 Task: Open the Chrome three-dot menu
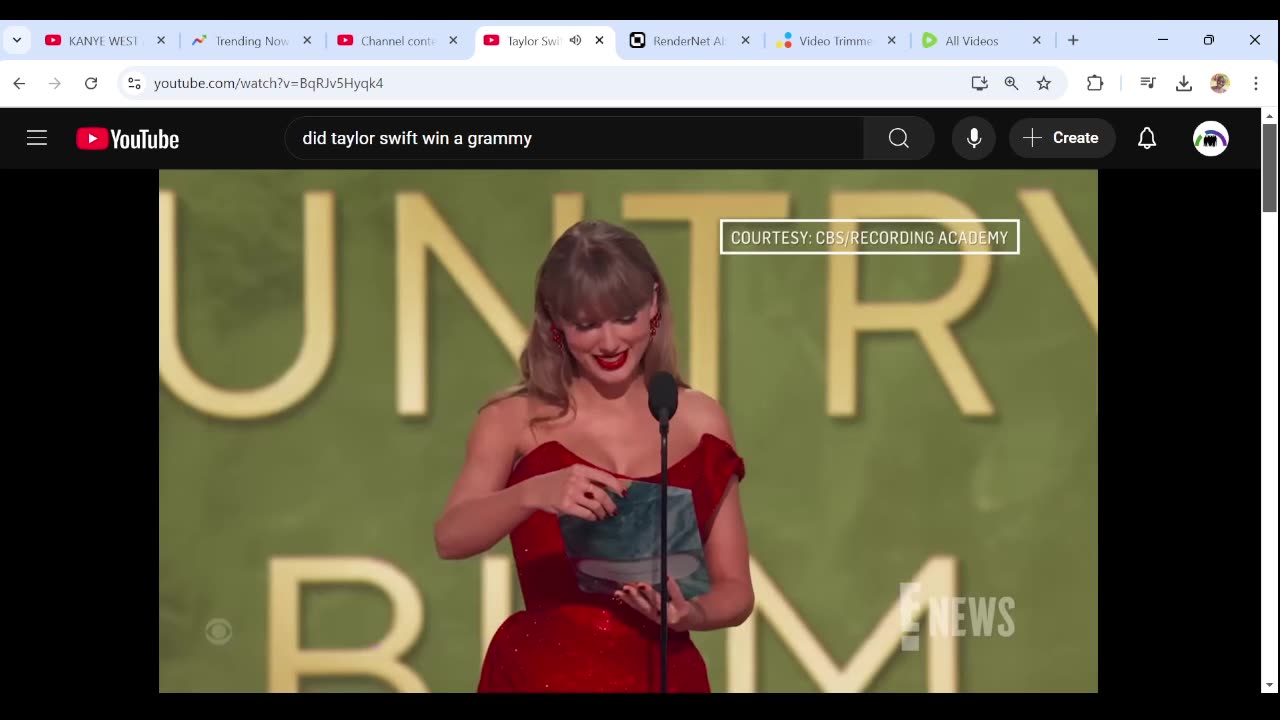pyautogui.click(x=1256, y=83)
